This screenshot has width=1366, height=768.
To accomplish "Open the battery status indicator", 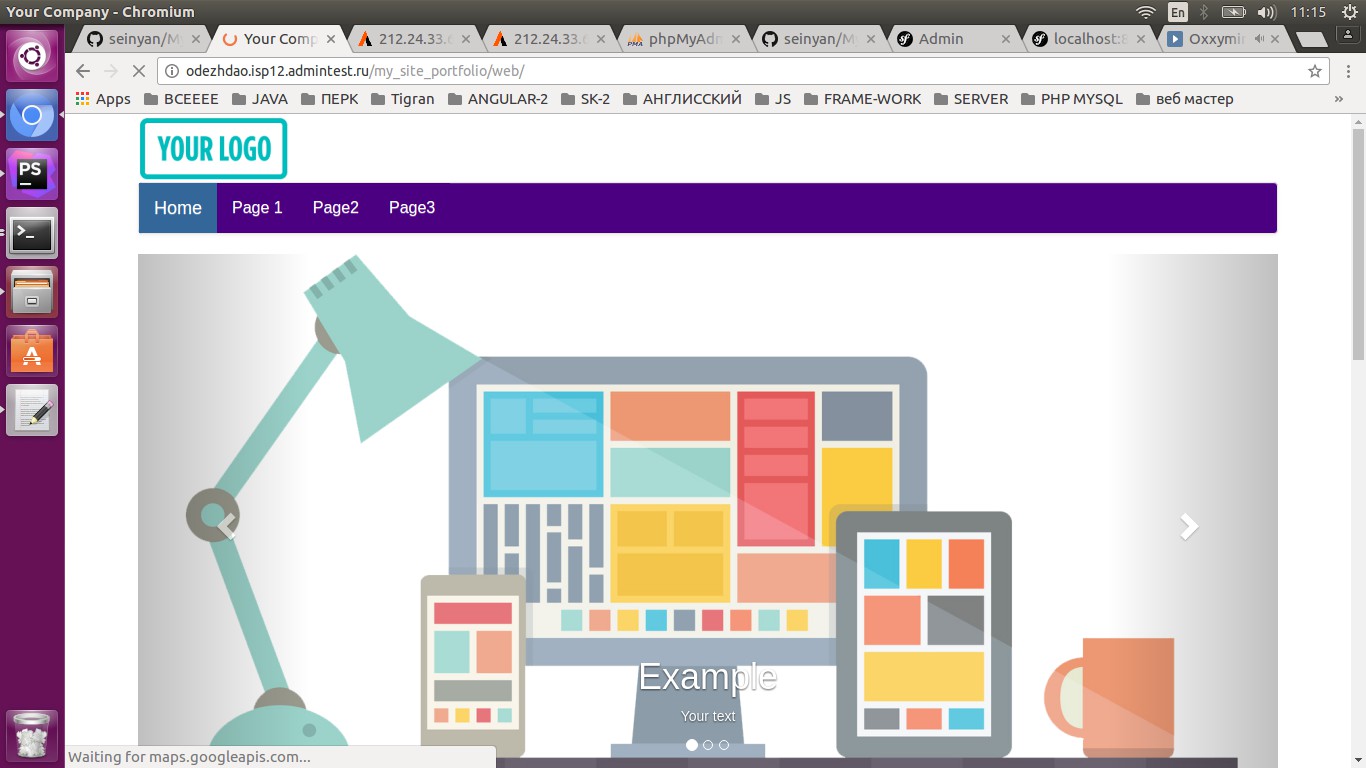I will [1233, 12].
